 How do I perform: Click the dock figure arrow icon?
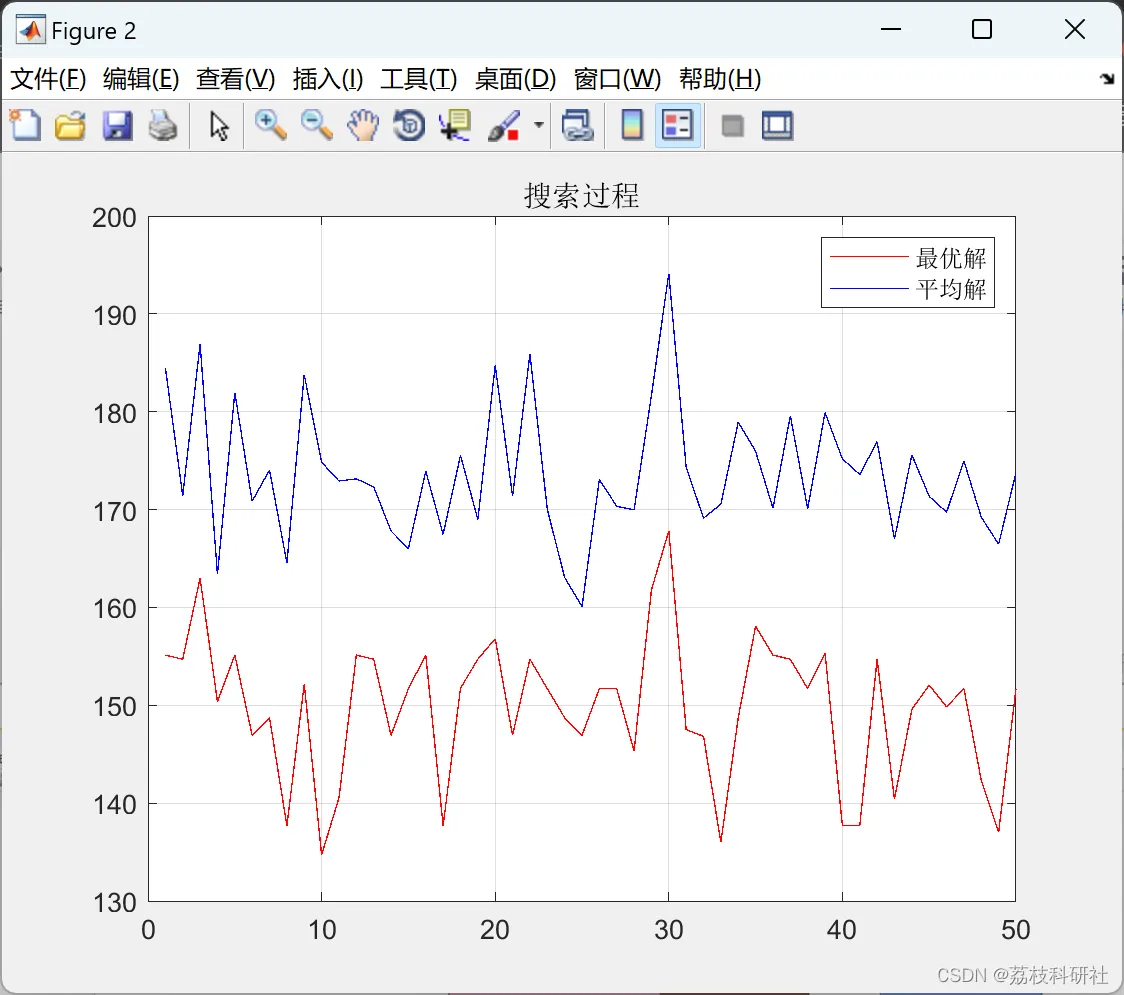(1107, 79)
